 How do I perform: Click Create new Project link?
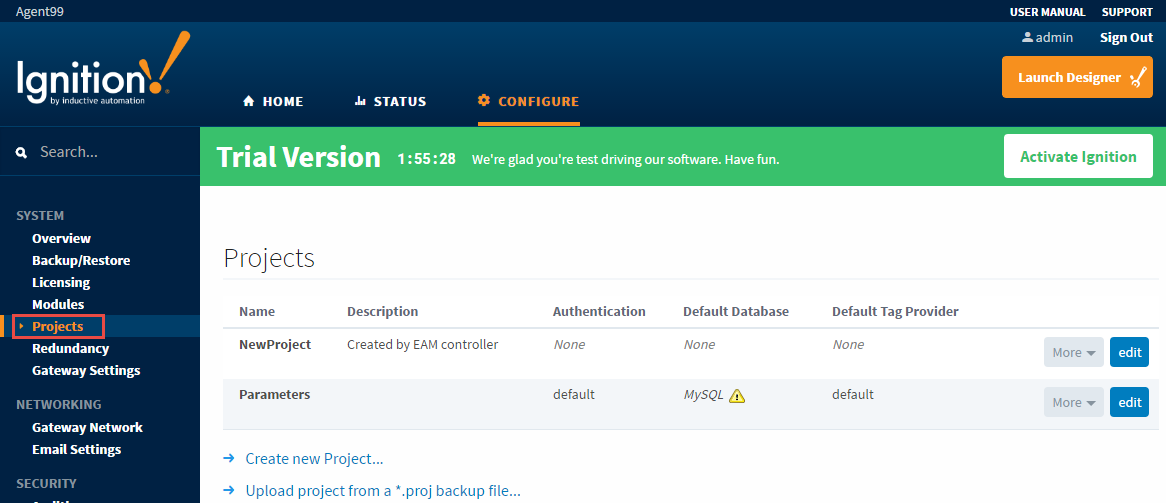(x=315, y=458)
